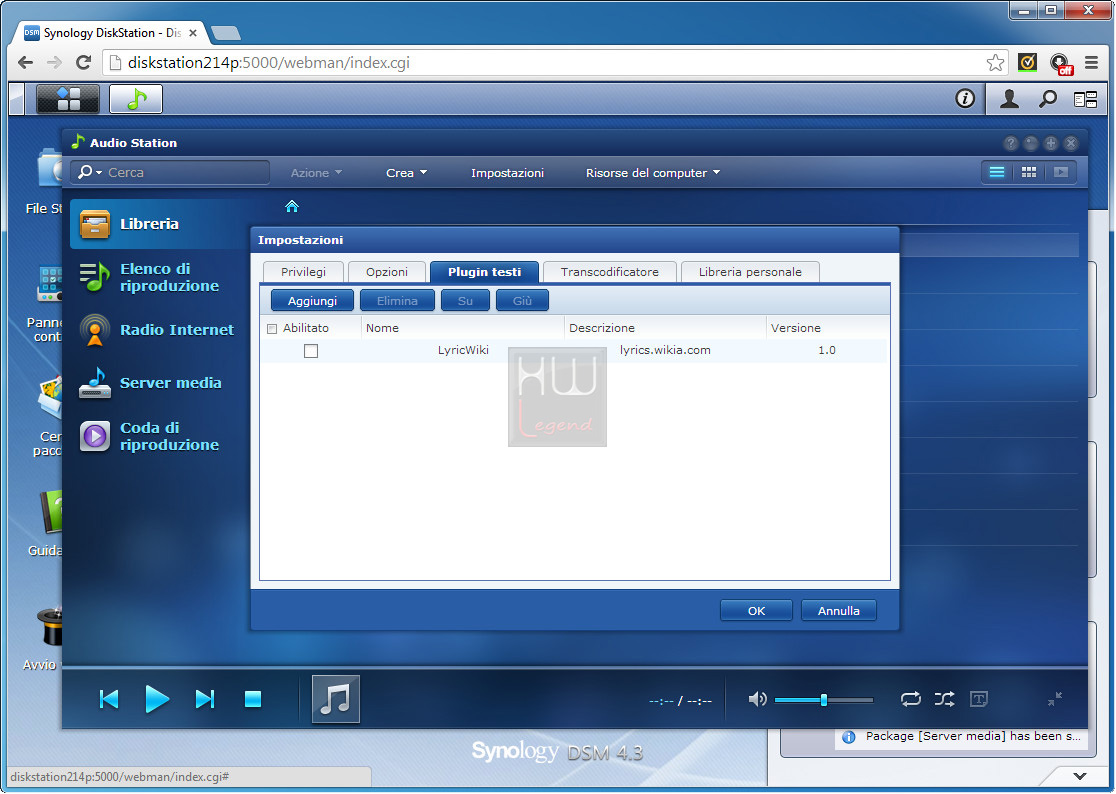Switch to the Opzioni tab
1116x794 pixels.
pos(386,272)
